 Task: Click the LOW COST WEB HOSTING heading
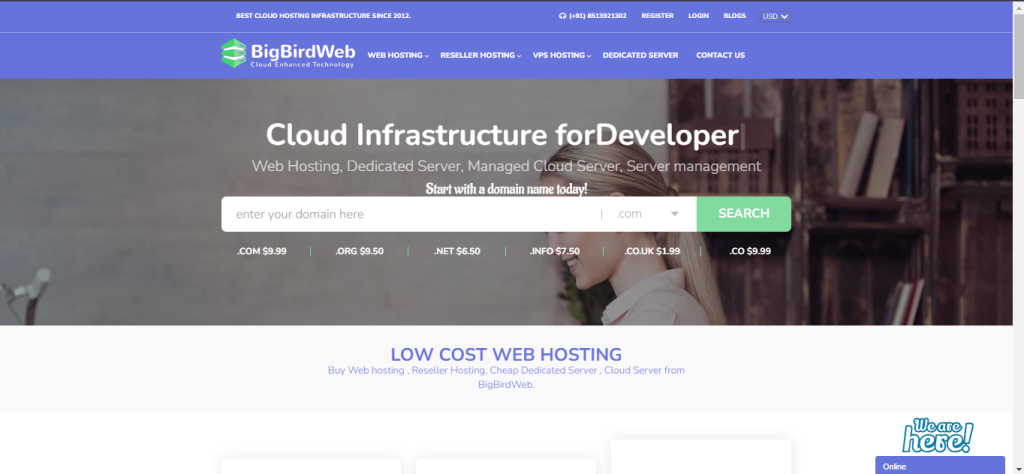point(506,355)
